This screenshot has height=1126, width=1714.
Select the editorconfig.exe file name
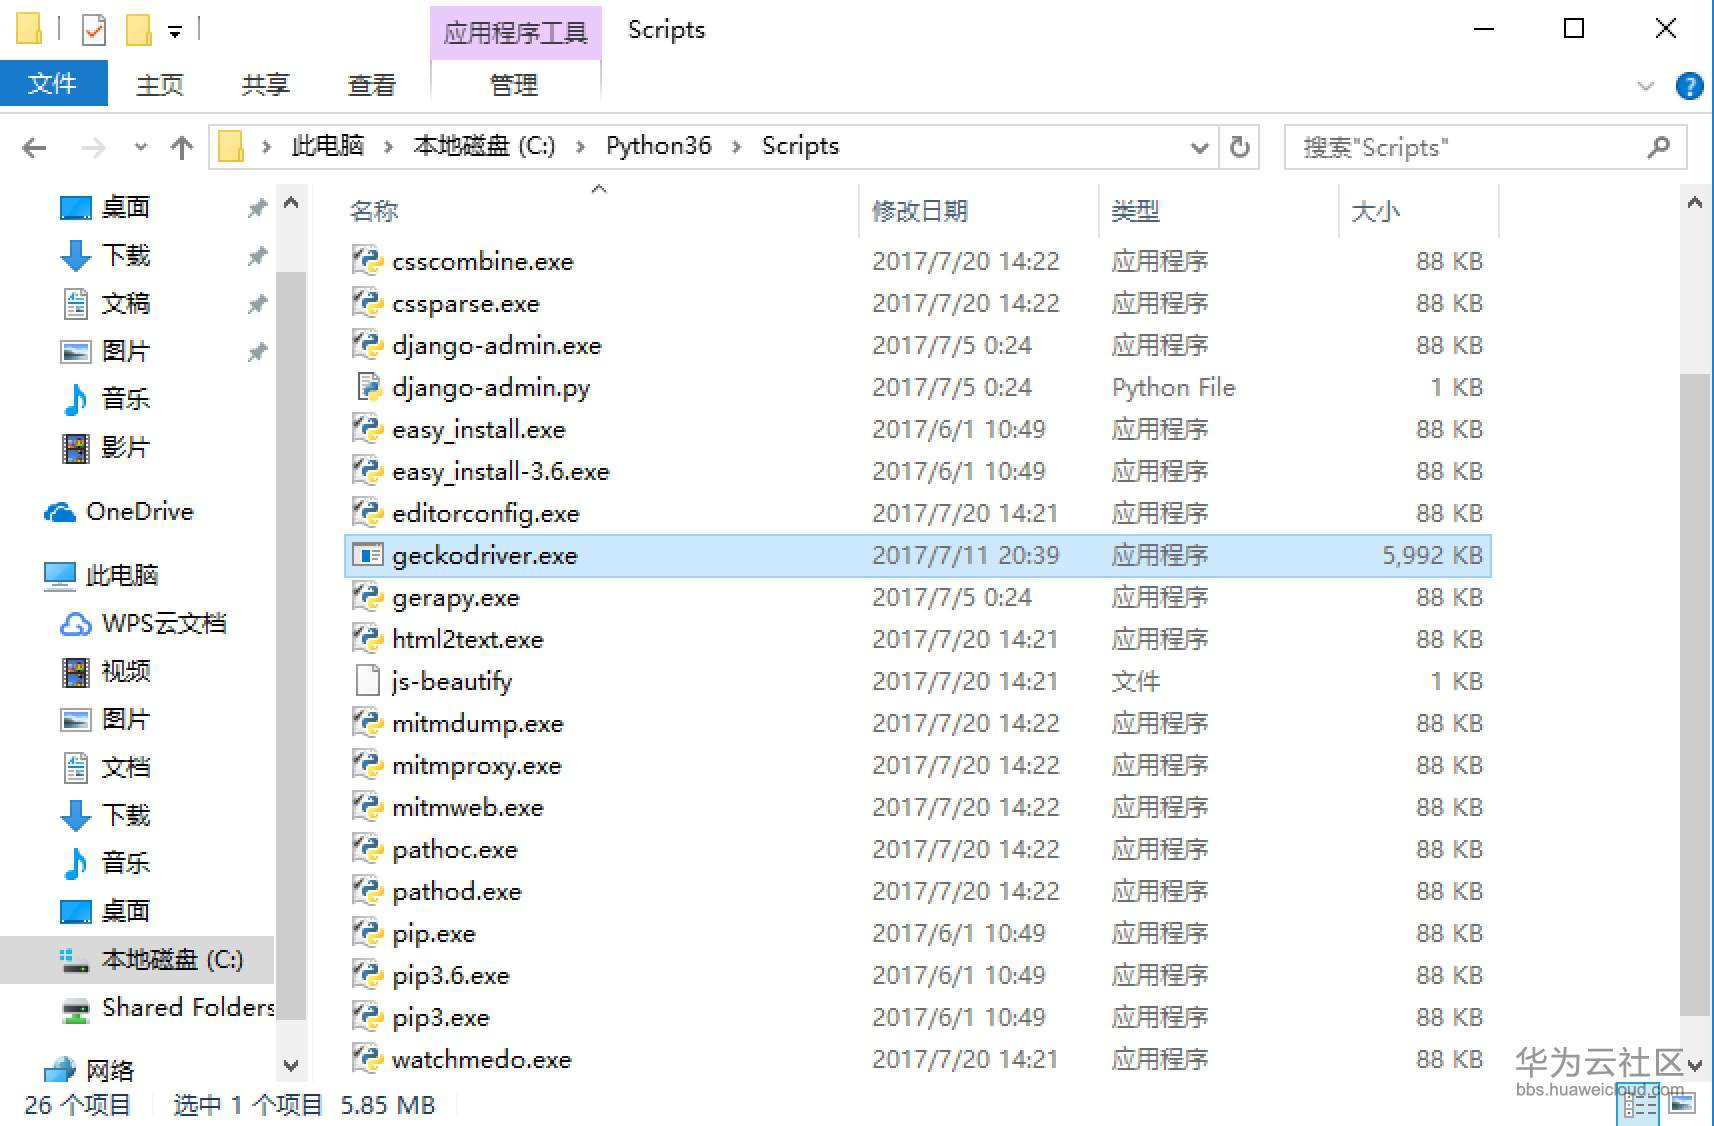[486, 513]
